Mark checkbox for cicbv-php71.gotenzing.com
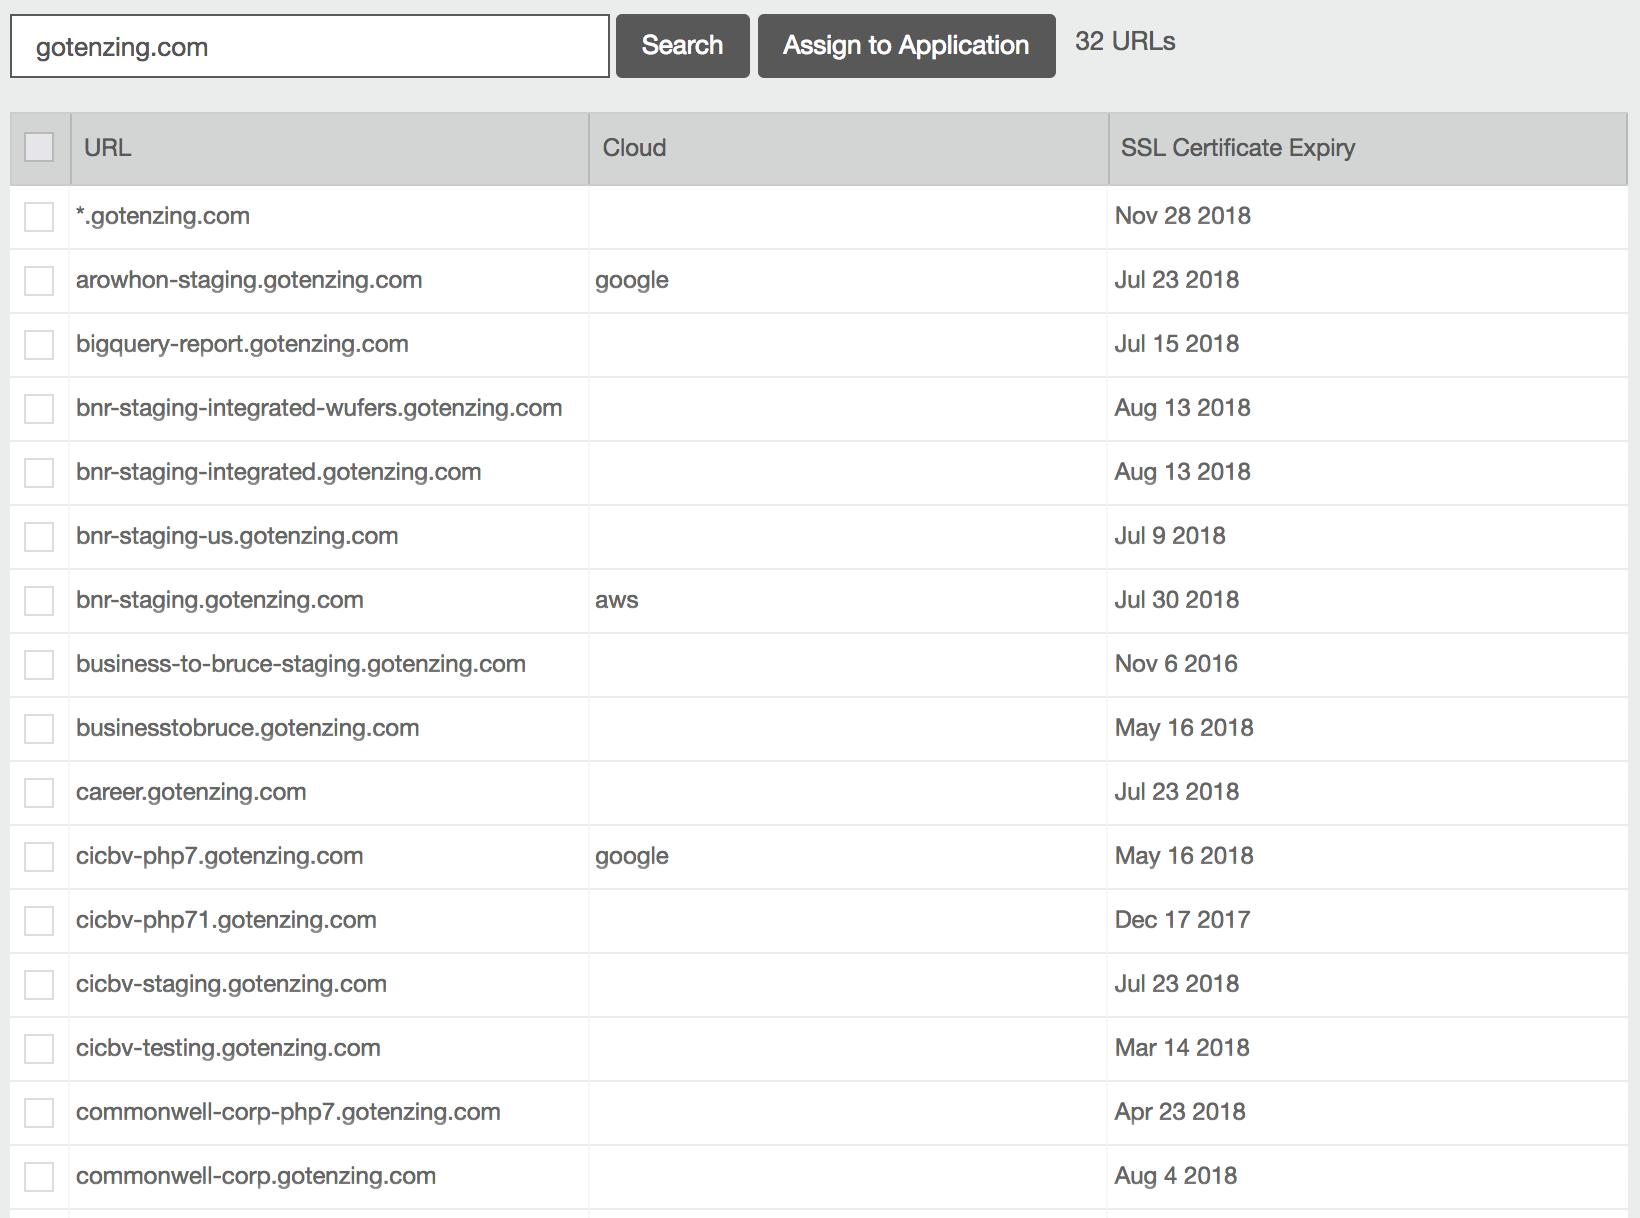This screenshot has height=1218, width=1640. 39,920
